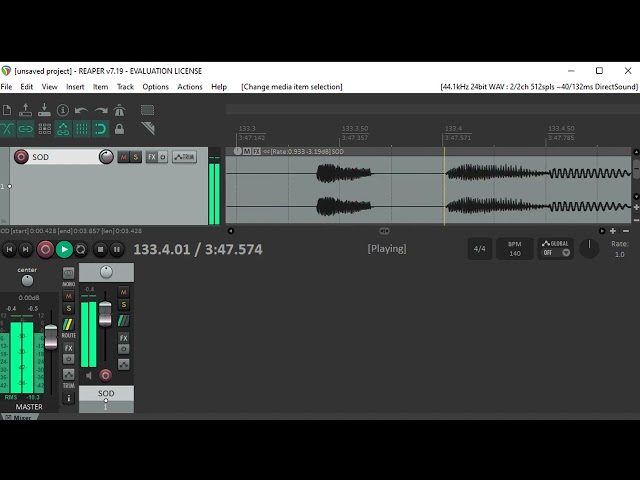Open the Options menu

tap(156, 87)
